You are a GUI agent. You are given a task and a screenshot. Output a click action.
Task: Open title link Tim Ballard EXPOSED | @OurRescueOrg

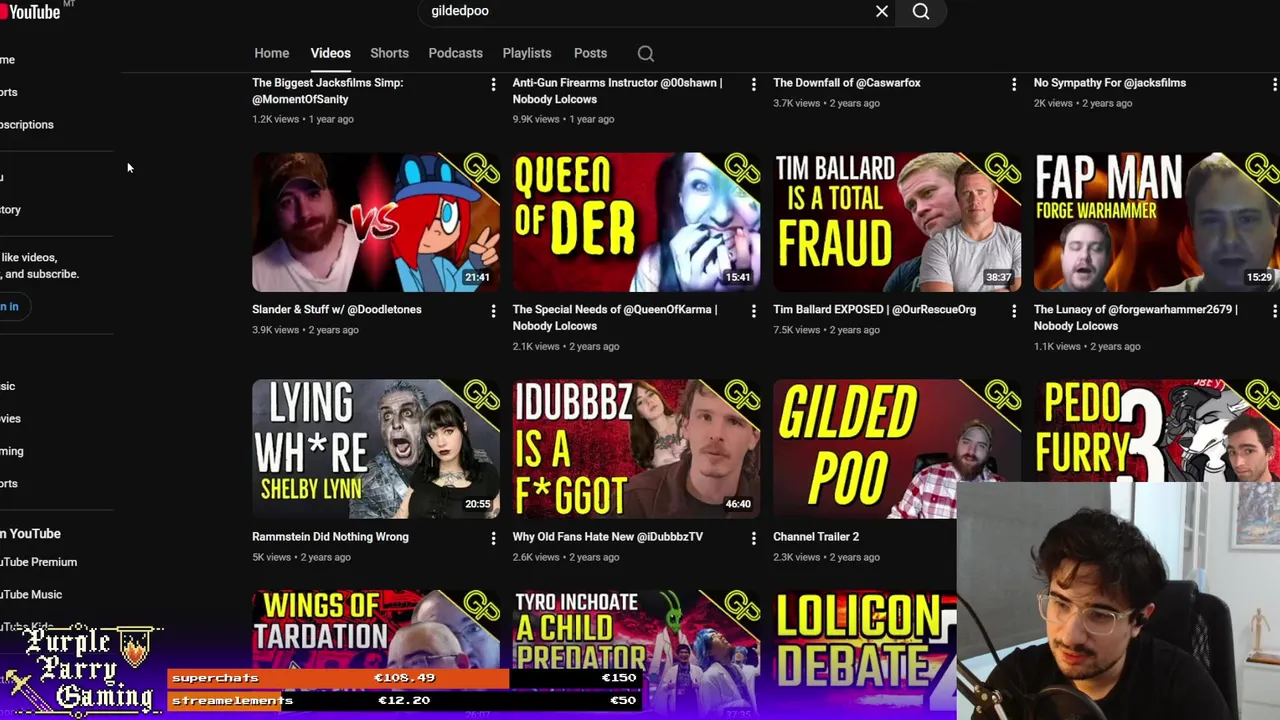coord(874,310)
